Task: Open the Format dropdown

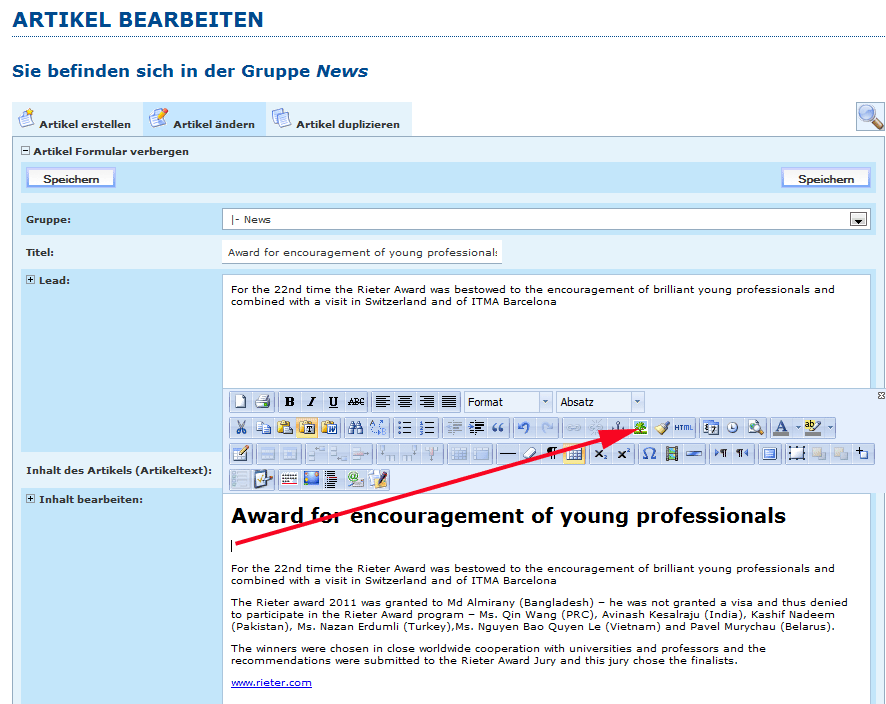Action: coord(508,402)
